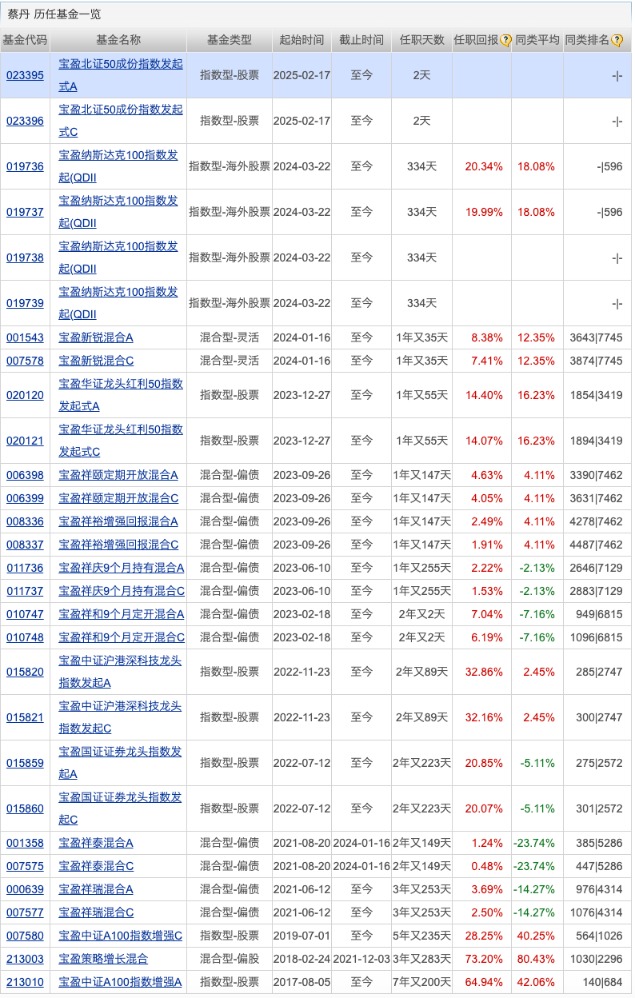Select the 73.20% return value
Image resolution: width=635 pixels, height=998 pixels.
484,959
